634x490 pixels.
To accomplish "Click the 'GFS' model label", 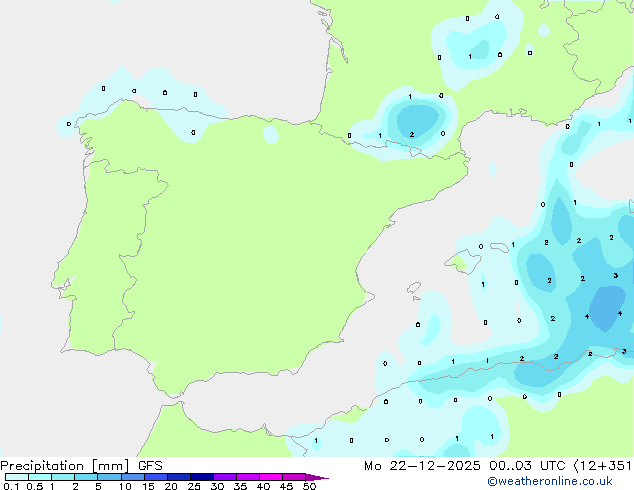I will tap(150, 466).
